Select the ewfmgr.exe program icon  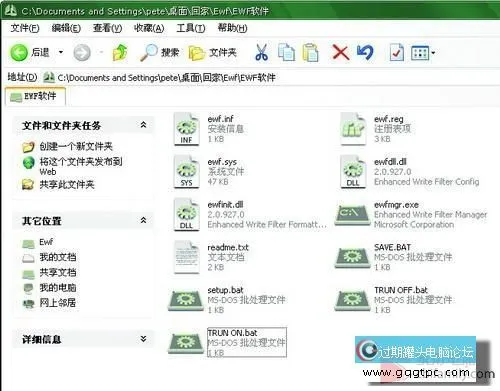click(x=352, y=214)
